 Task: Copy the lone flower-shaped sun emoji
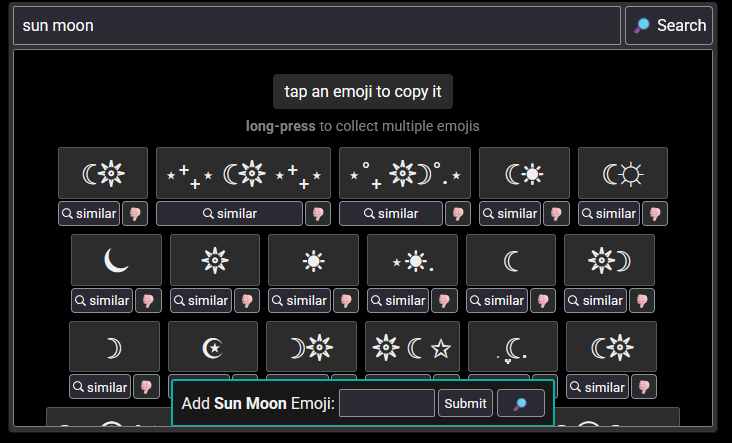(x=215, y=260)
